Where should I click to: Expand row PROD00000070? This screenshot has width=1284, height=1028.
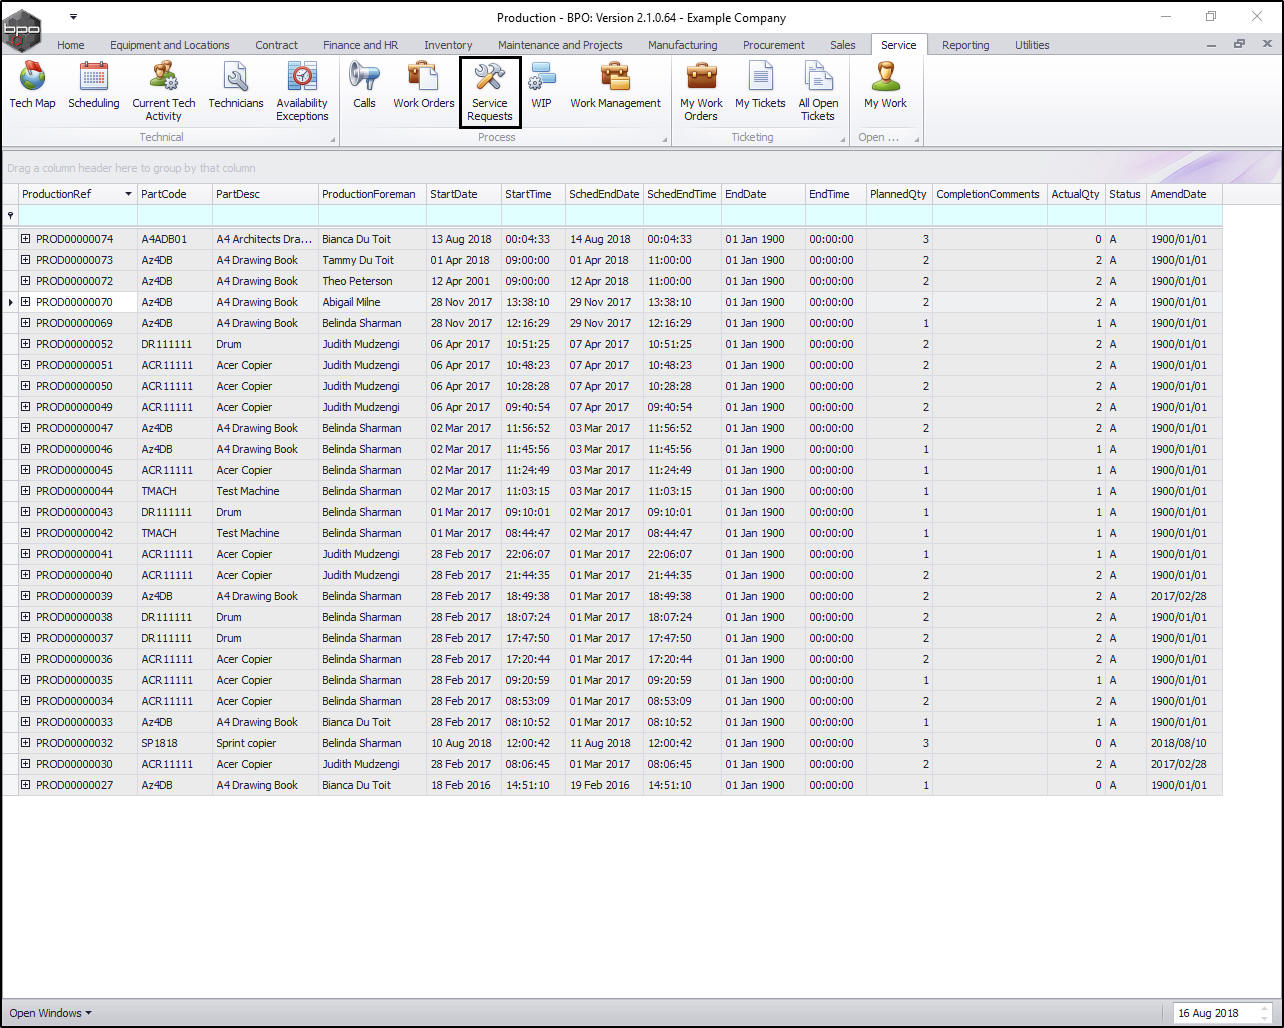tap(26, 302)
